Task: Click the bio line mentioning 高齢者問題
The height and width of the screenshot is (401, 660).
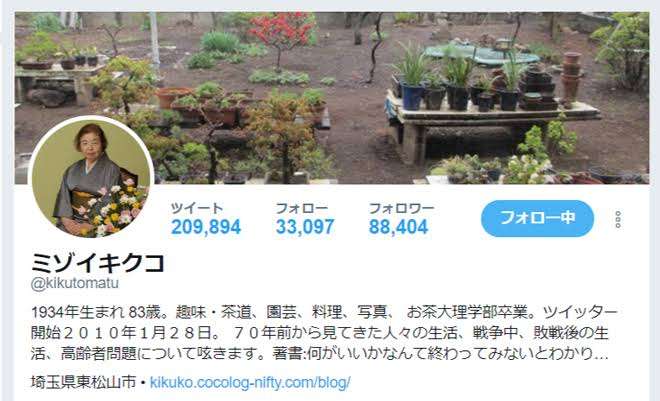Action: coord(320,354)
